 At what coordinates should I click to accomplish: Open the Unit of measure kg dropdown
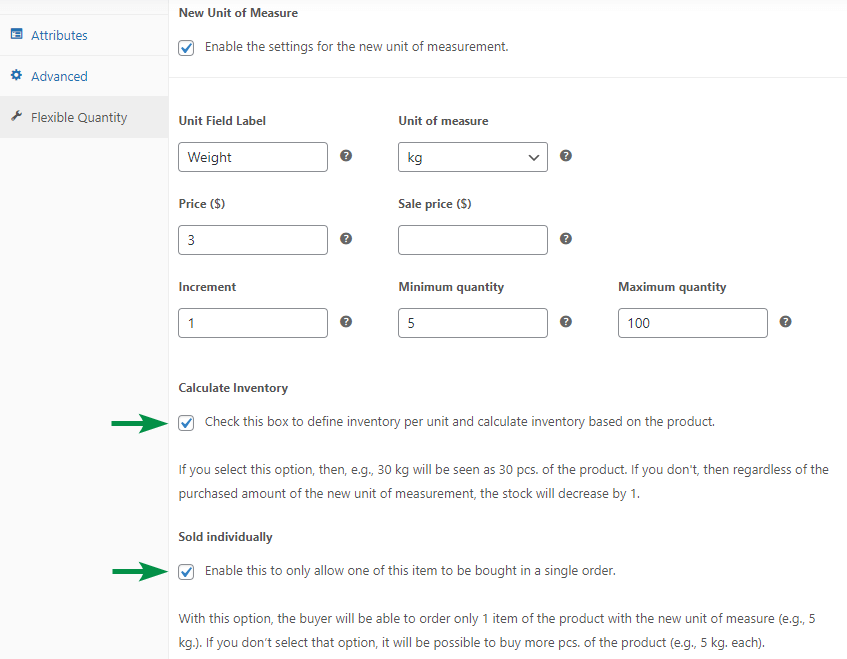pyautogui.click(x=473, y=157)
